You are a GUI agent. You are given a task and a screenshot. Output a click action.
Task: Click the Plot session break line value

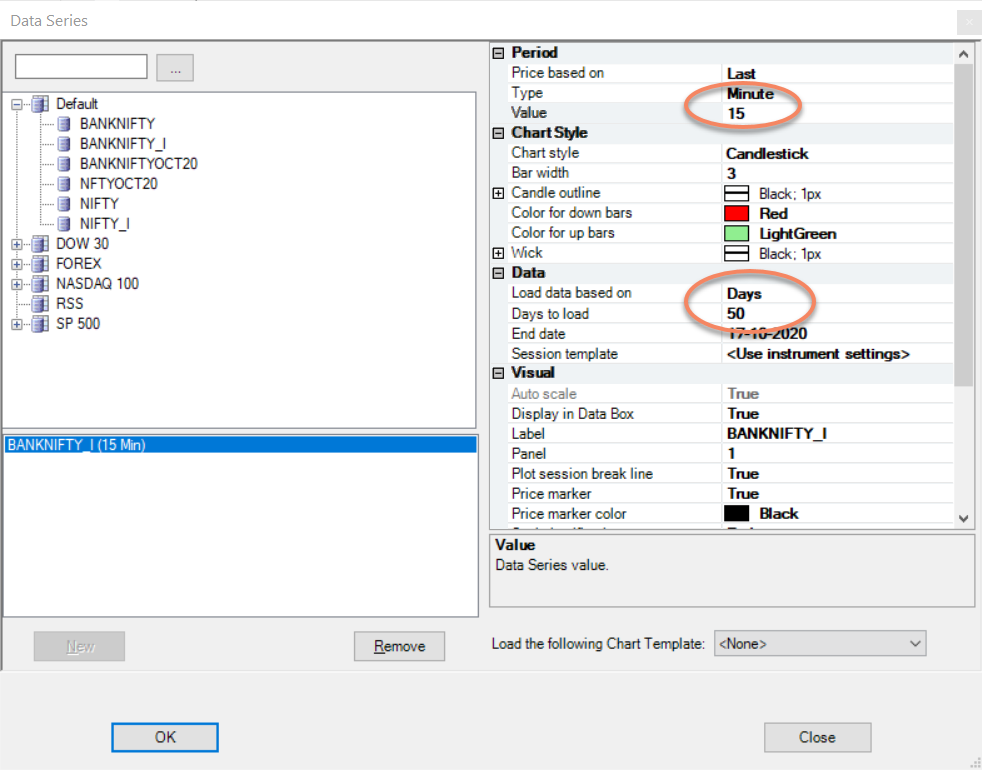tap(743, 474)
